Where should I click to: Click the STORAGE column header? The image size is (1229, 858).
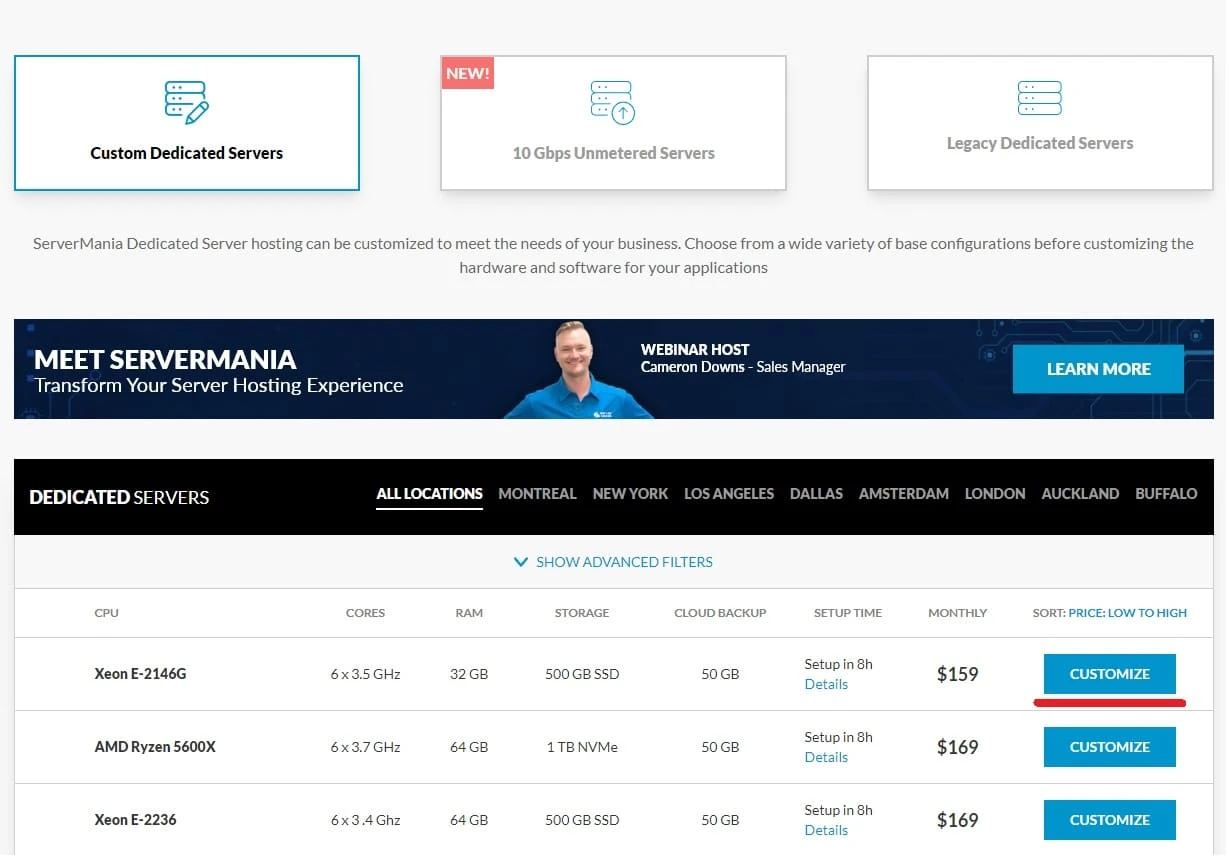tap(582, 613)
